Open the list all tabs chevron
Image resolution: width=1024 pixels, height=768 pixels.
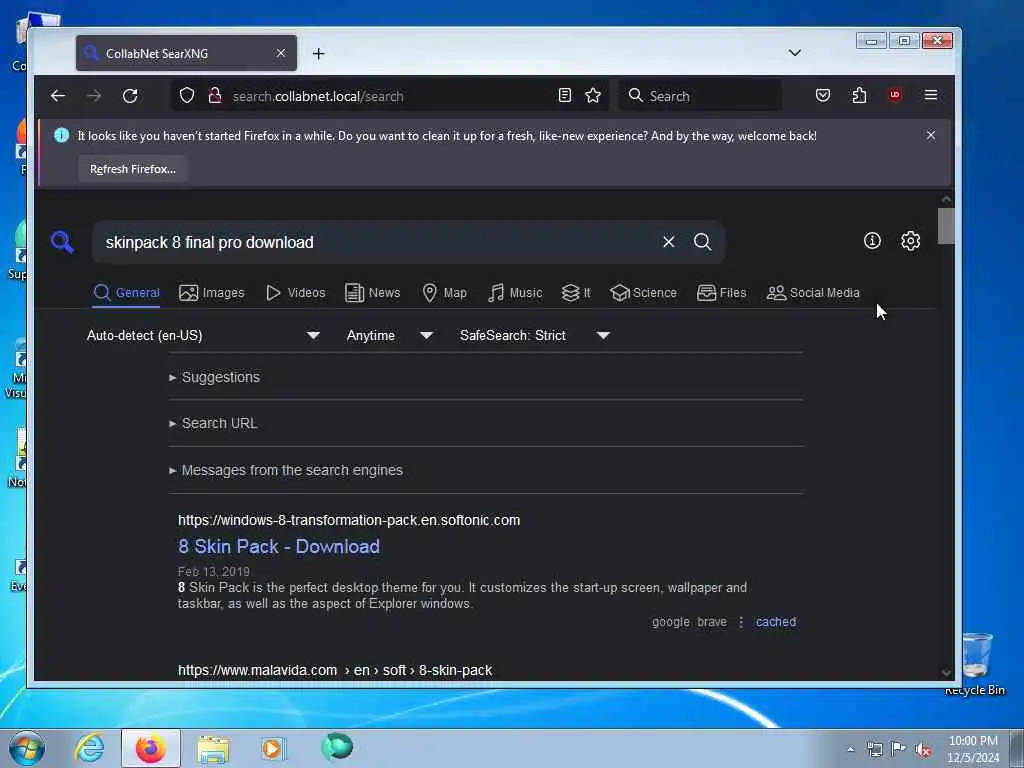tap(795, 53)
